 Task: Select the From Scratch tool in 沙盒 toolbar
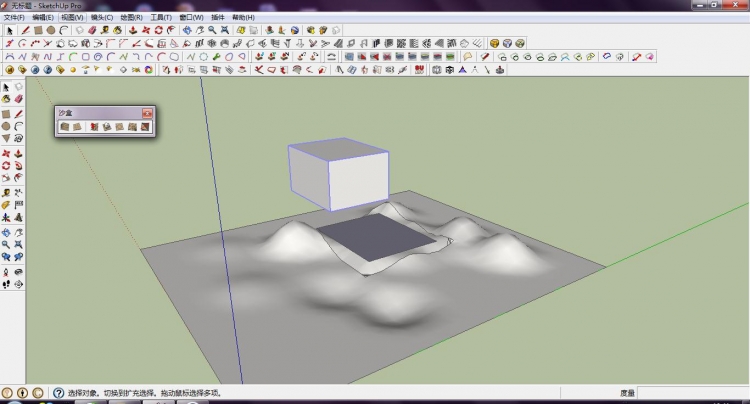click(77, 127)
